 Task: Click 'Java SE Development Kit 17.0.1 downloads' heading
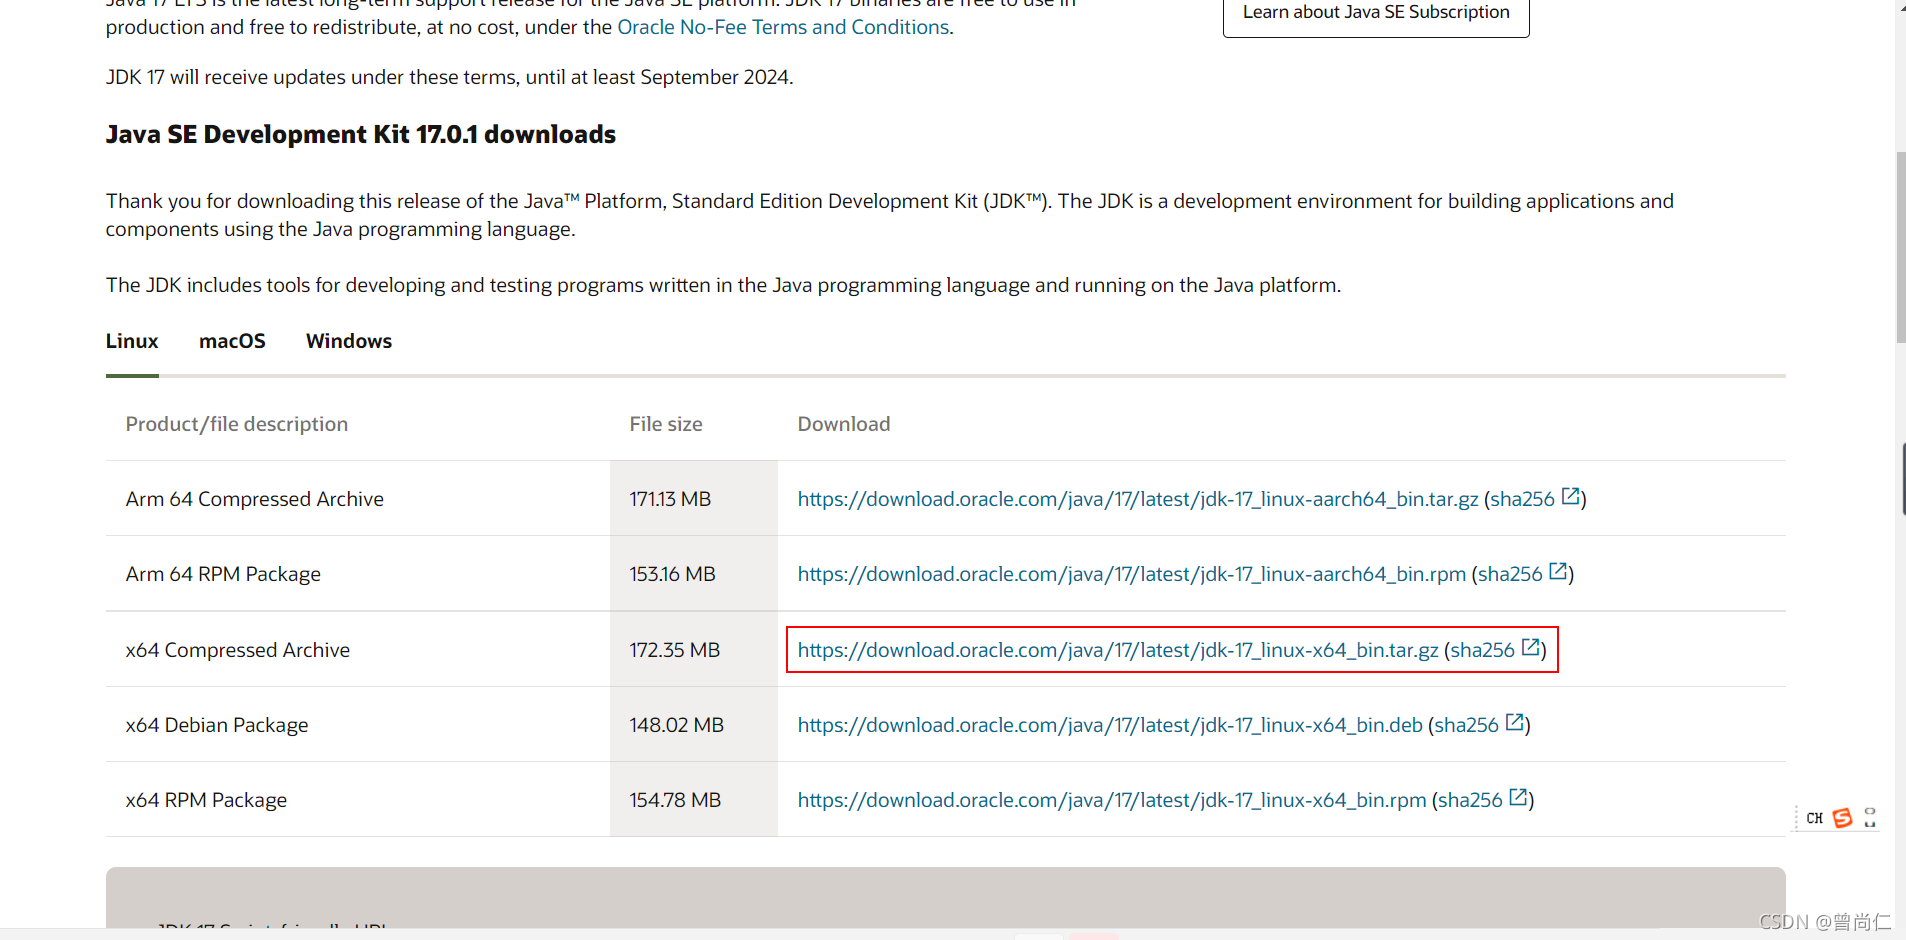[x=361, y=134]
